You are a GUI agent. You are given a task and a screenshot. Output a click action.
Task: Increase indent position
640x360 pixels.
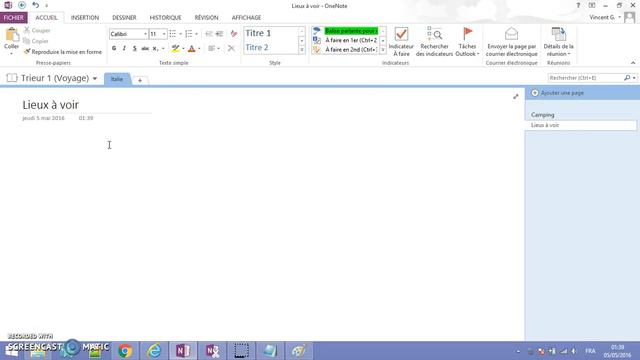click(x=220, y=34)
